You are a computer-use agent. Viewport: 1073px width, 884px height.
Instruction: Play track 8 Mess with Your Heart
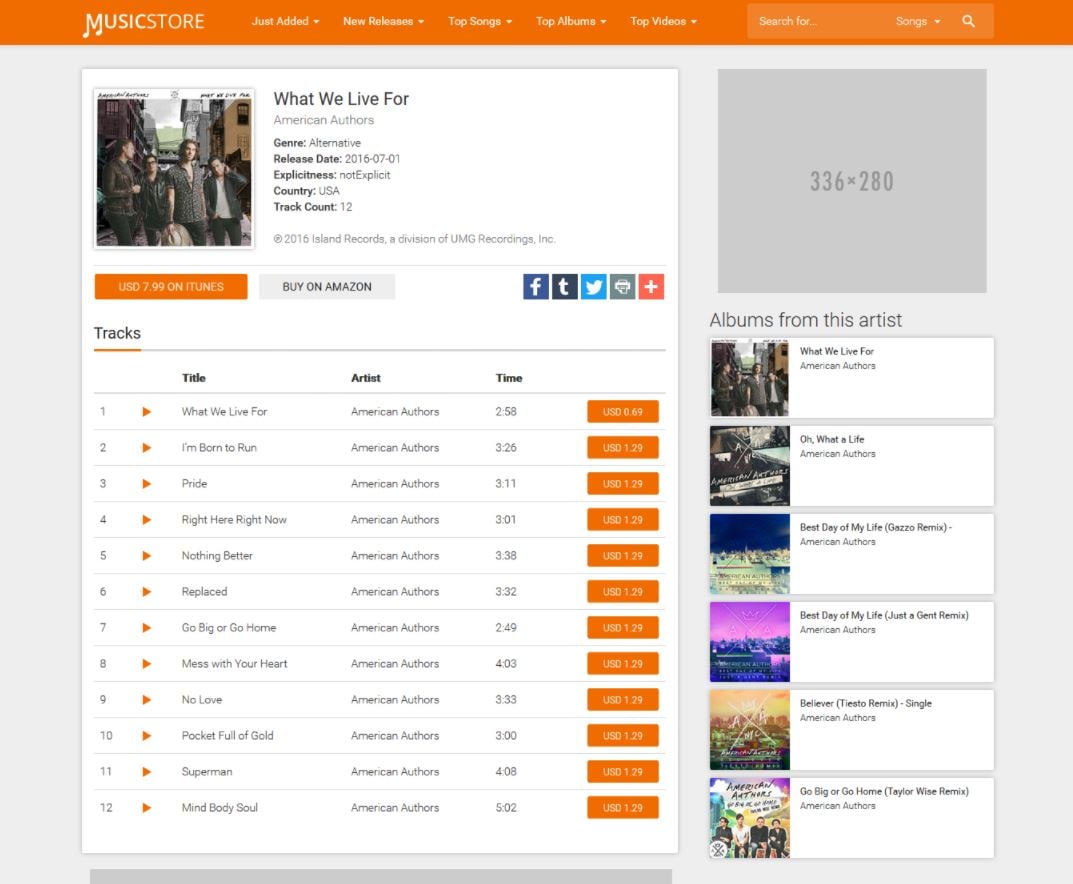tap(146, 664)
